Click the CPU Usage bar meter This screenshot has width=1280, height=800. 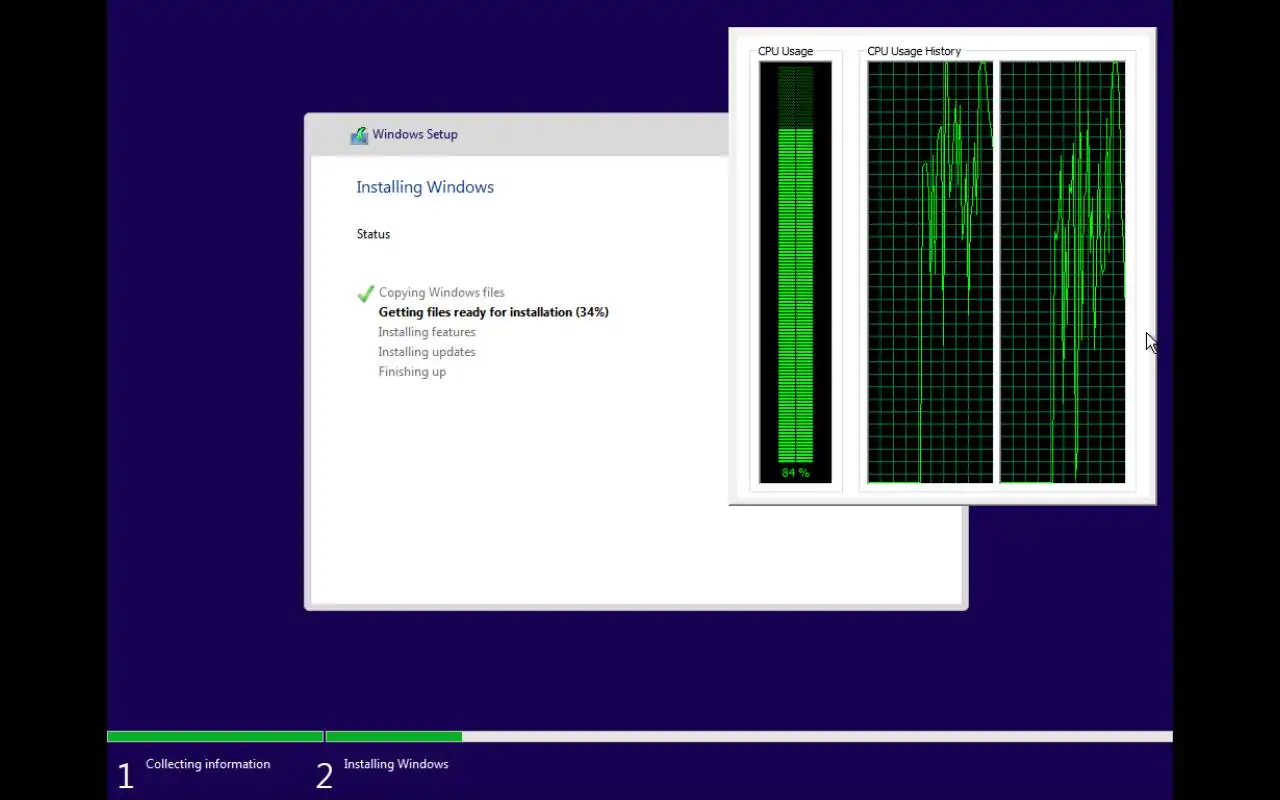(x=795, y=272)
